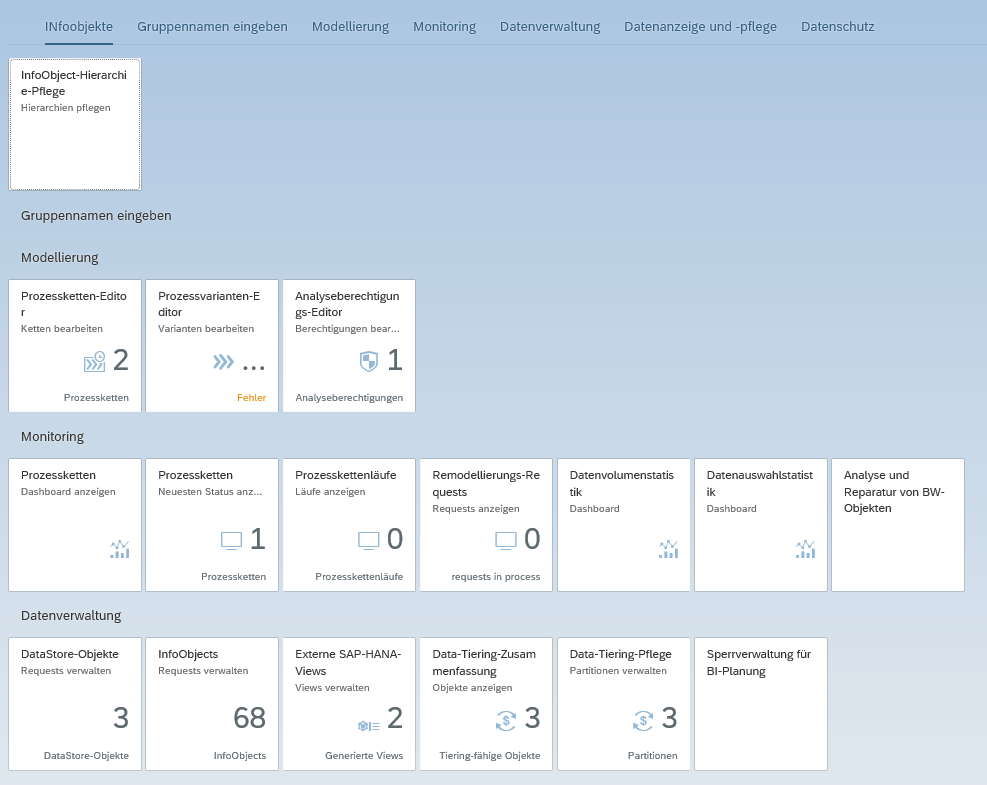
Task: Click the views icon in Externe SAP-HANA-Views tile
Action: coord(367,725)
